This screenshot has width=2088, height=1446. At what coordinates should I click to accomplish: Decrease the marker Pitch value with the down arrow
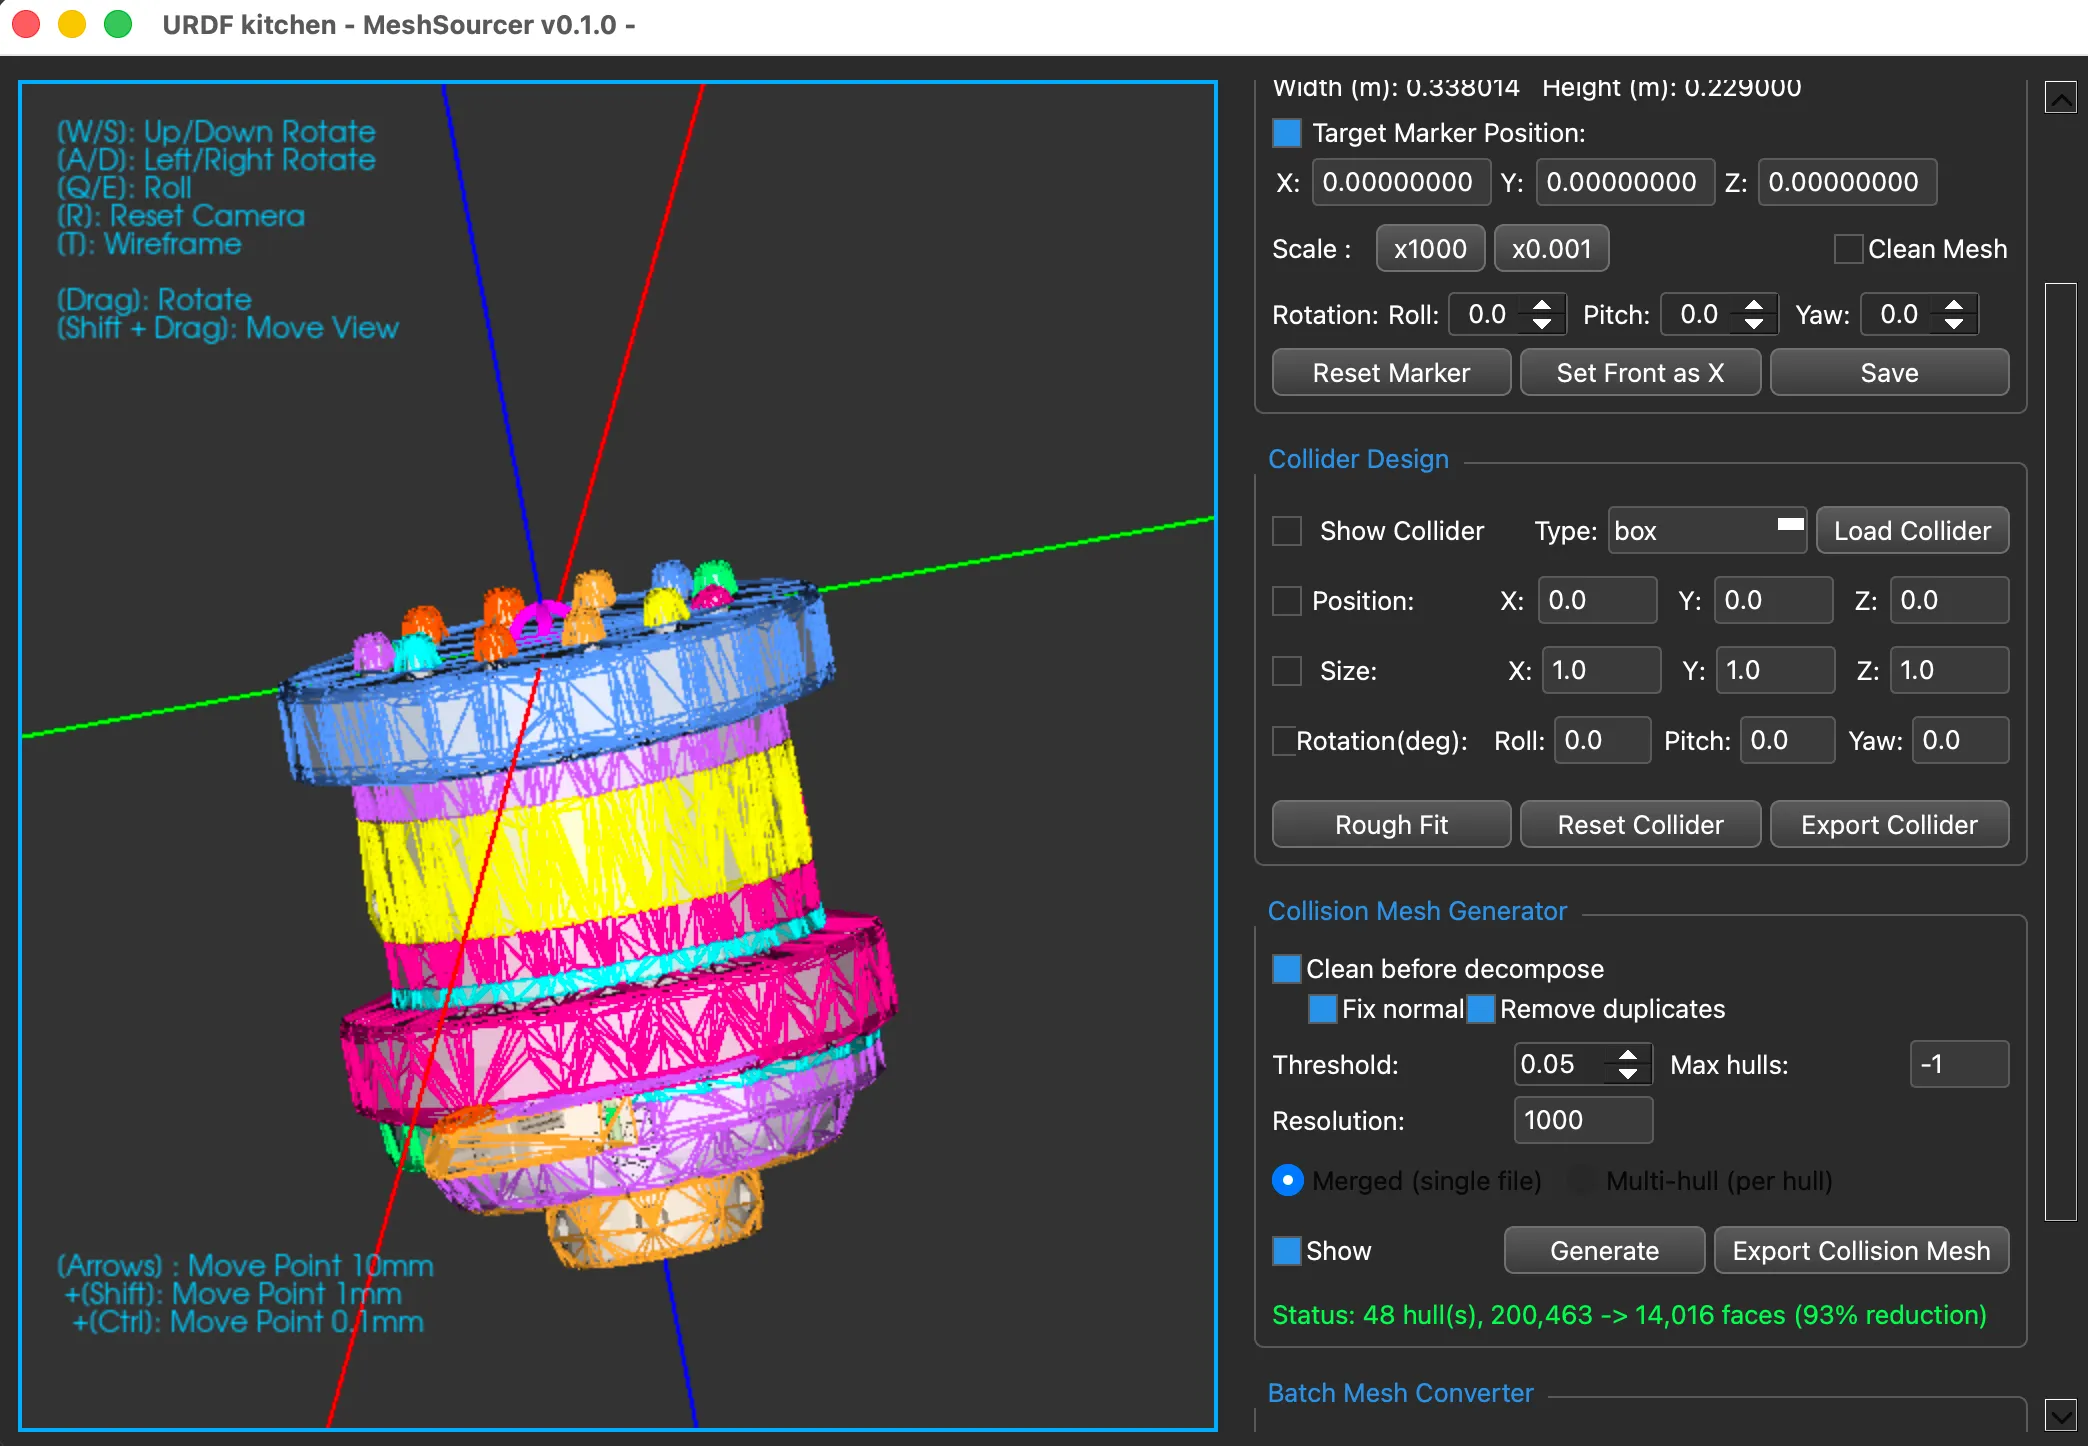coord(1754,324)
